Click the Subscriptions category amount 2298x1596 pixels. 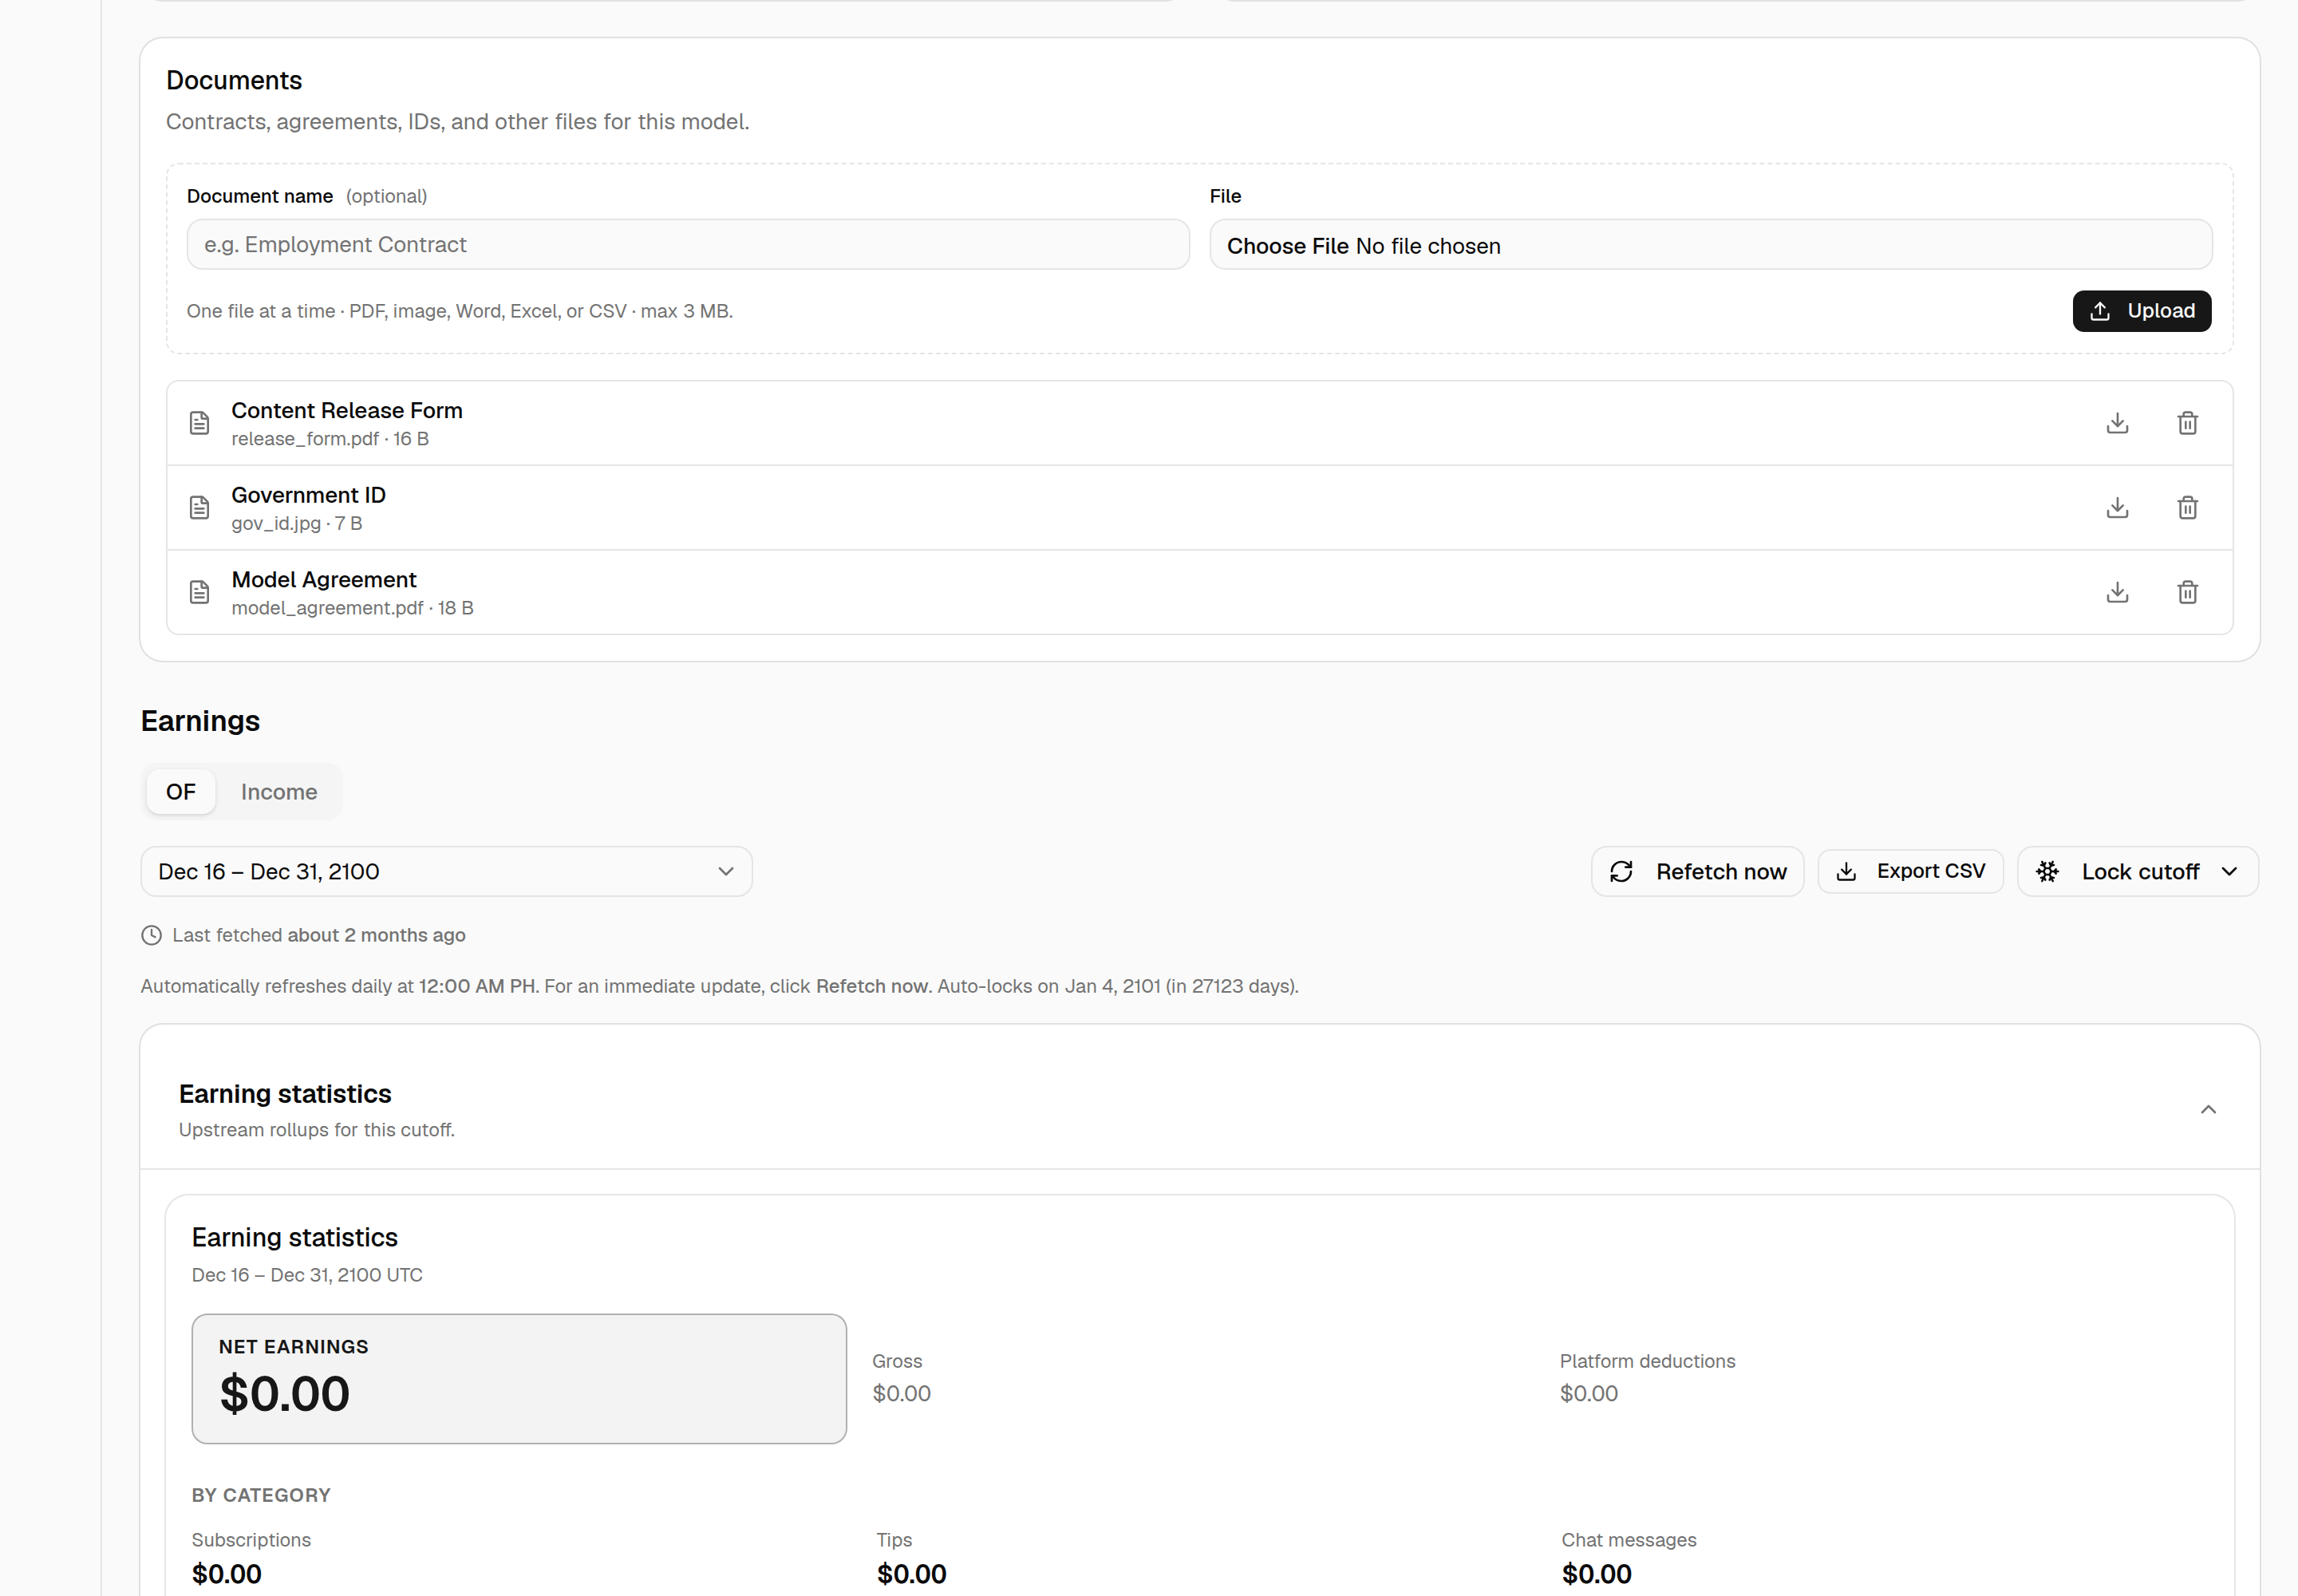click(x=227, y=1574)
